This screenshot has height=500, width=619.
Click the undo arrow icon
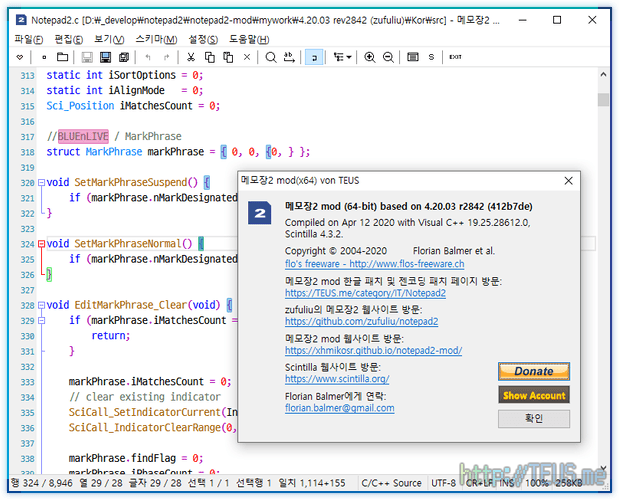point(148,57)
